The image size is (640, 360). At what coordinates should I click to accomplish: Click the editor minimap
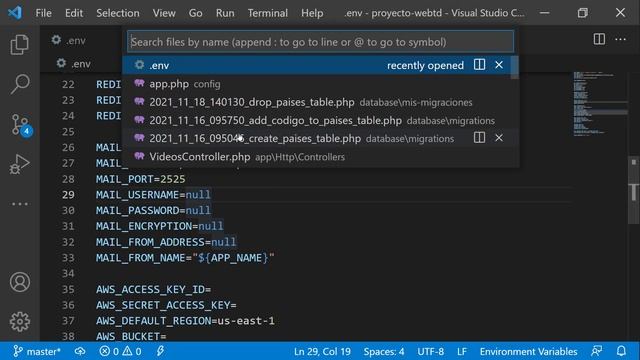tap(600, 104)
